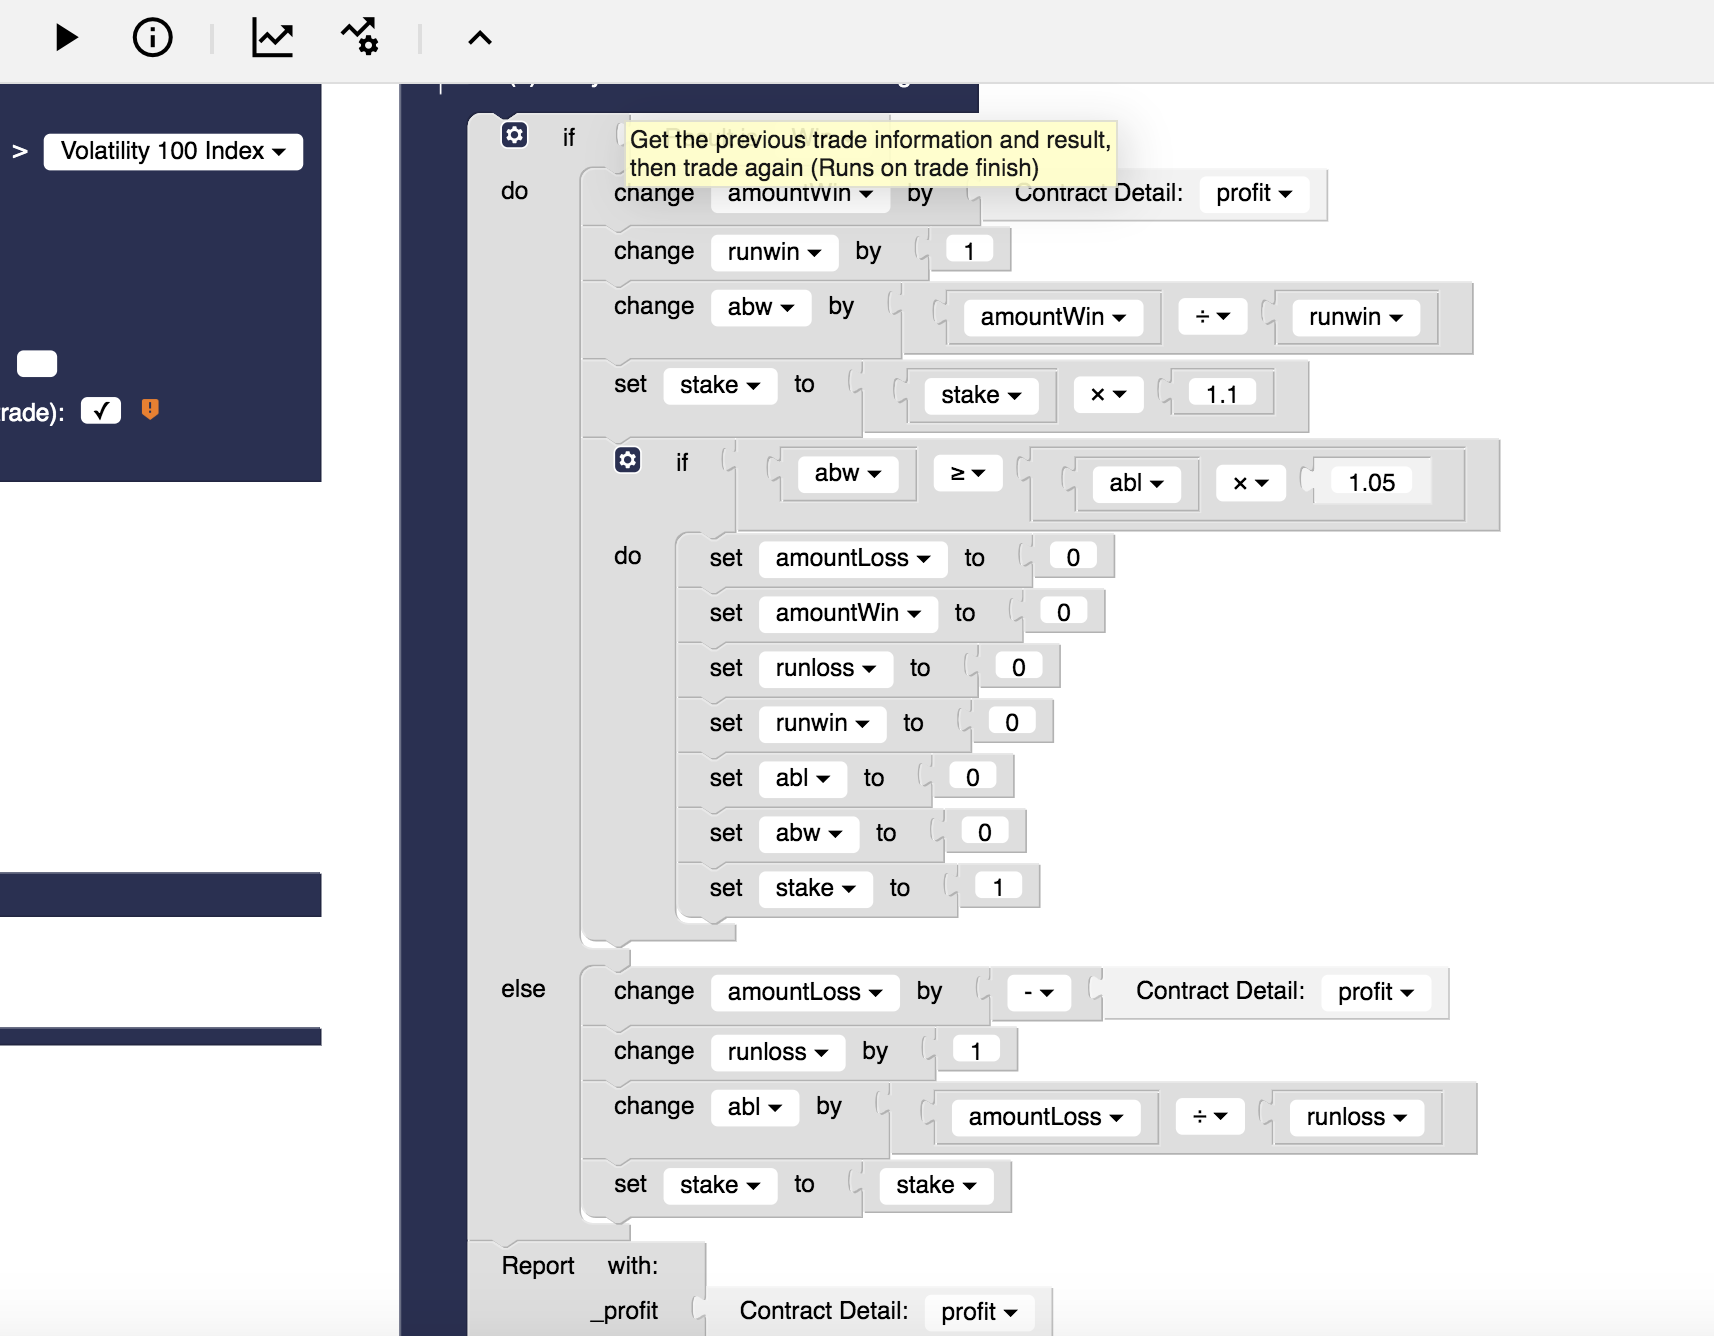
Task: Open the division operator dropdown
Action: point(1212,316)
